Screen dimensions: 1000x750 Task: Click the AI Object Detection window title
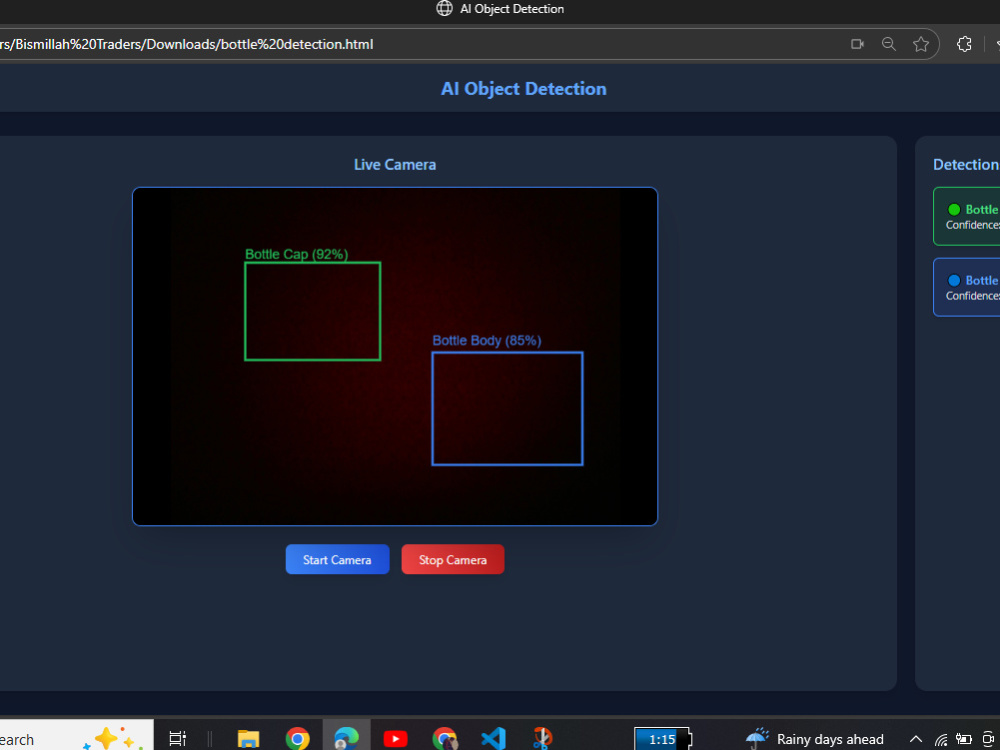coord(511,8)
